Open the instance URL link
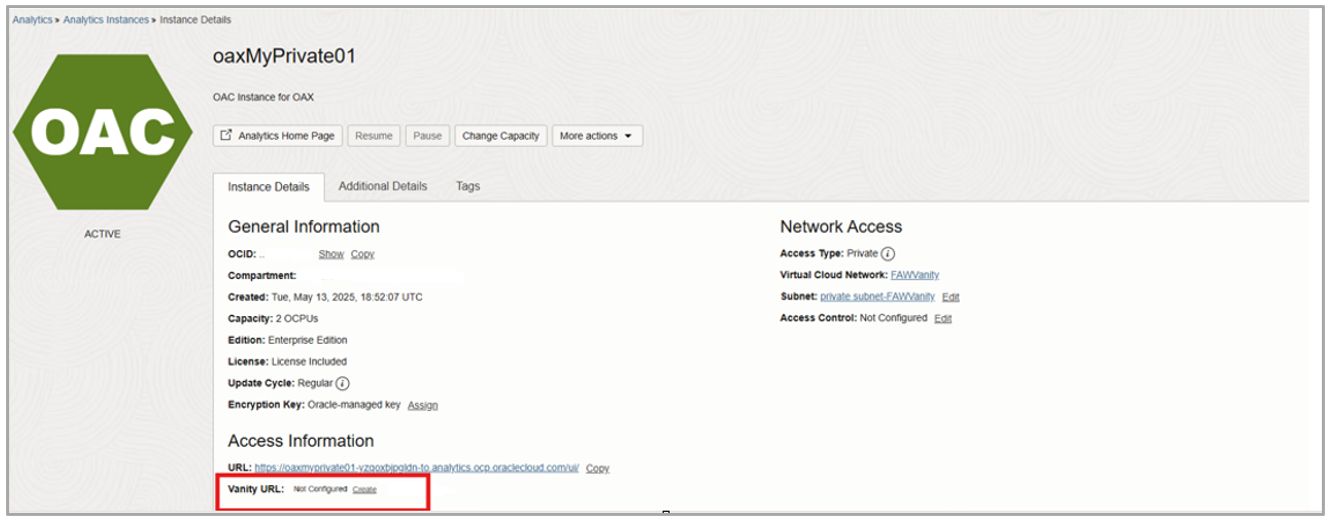 click(417, 468)
